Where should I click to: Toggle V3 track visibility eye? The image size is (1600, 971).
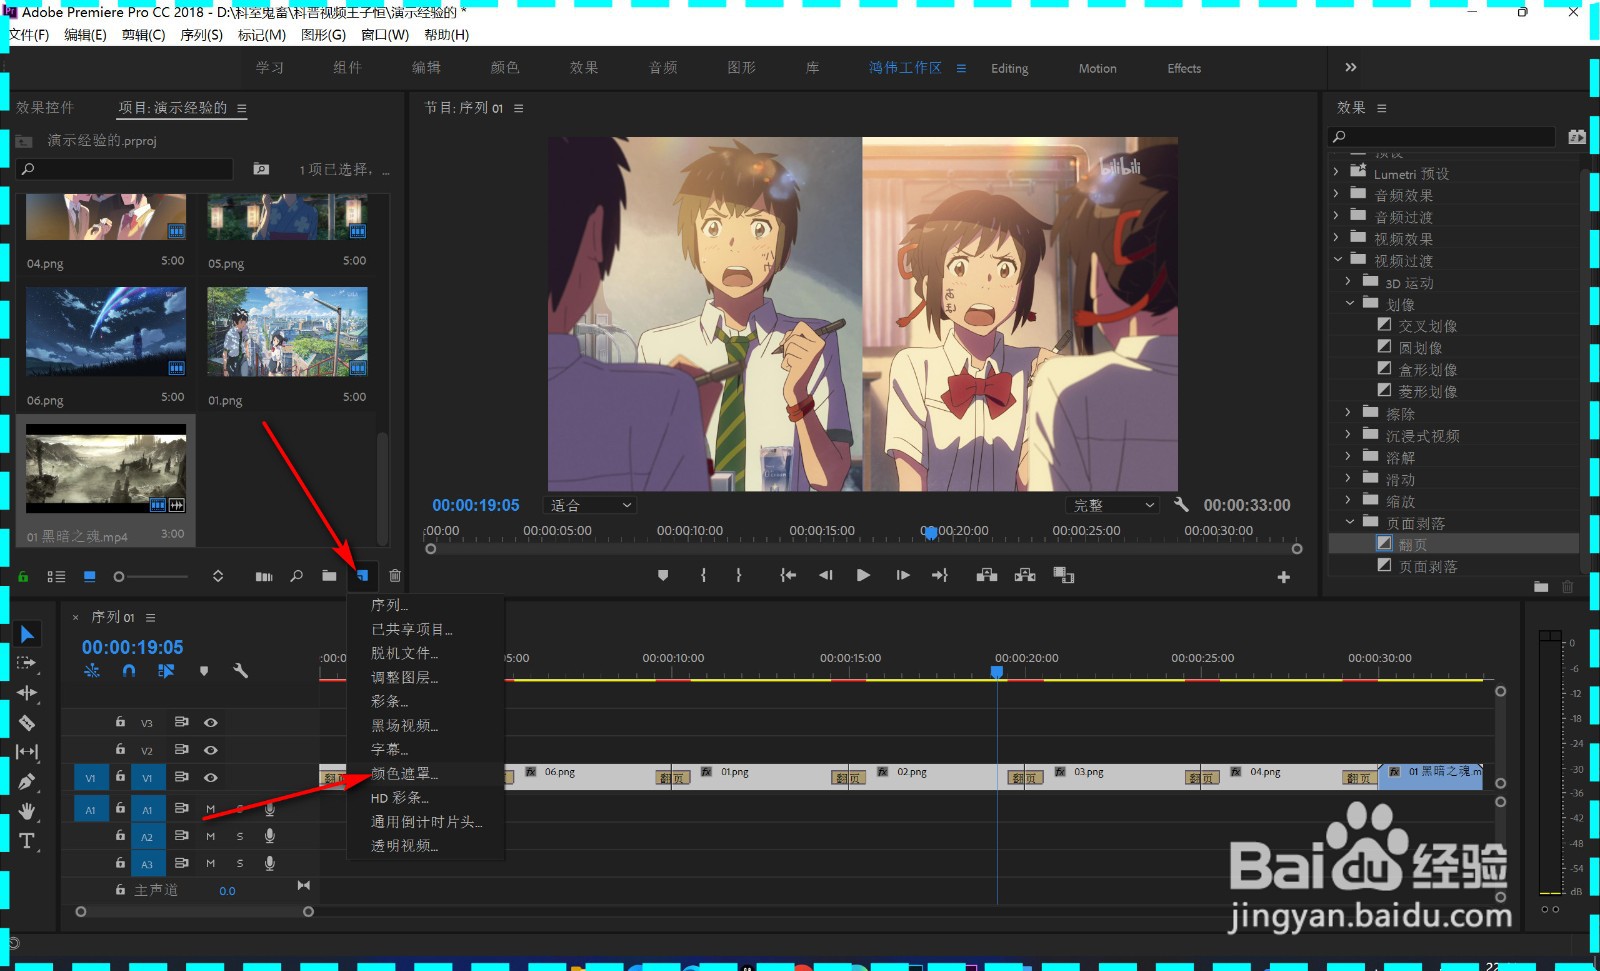coord(211,722)
